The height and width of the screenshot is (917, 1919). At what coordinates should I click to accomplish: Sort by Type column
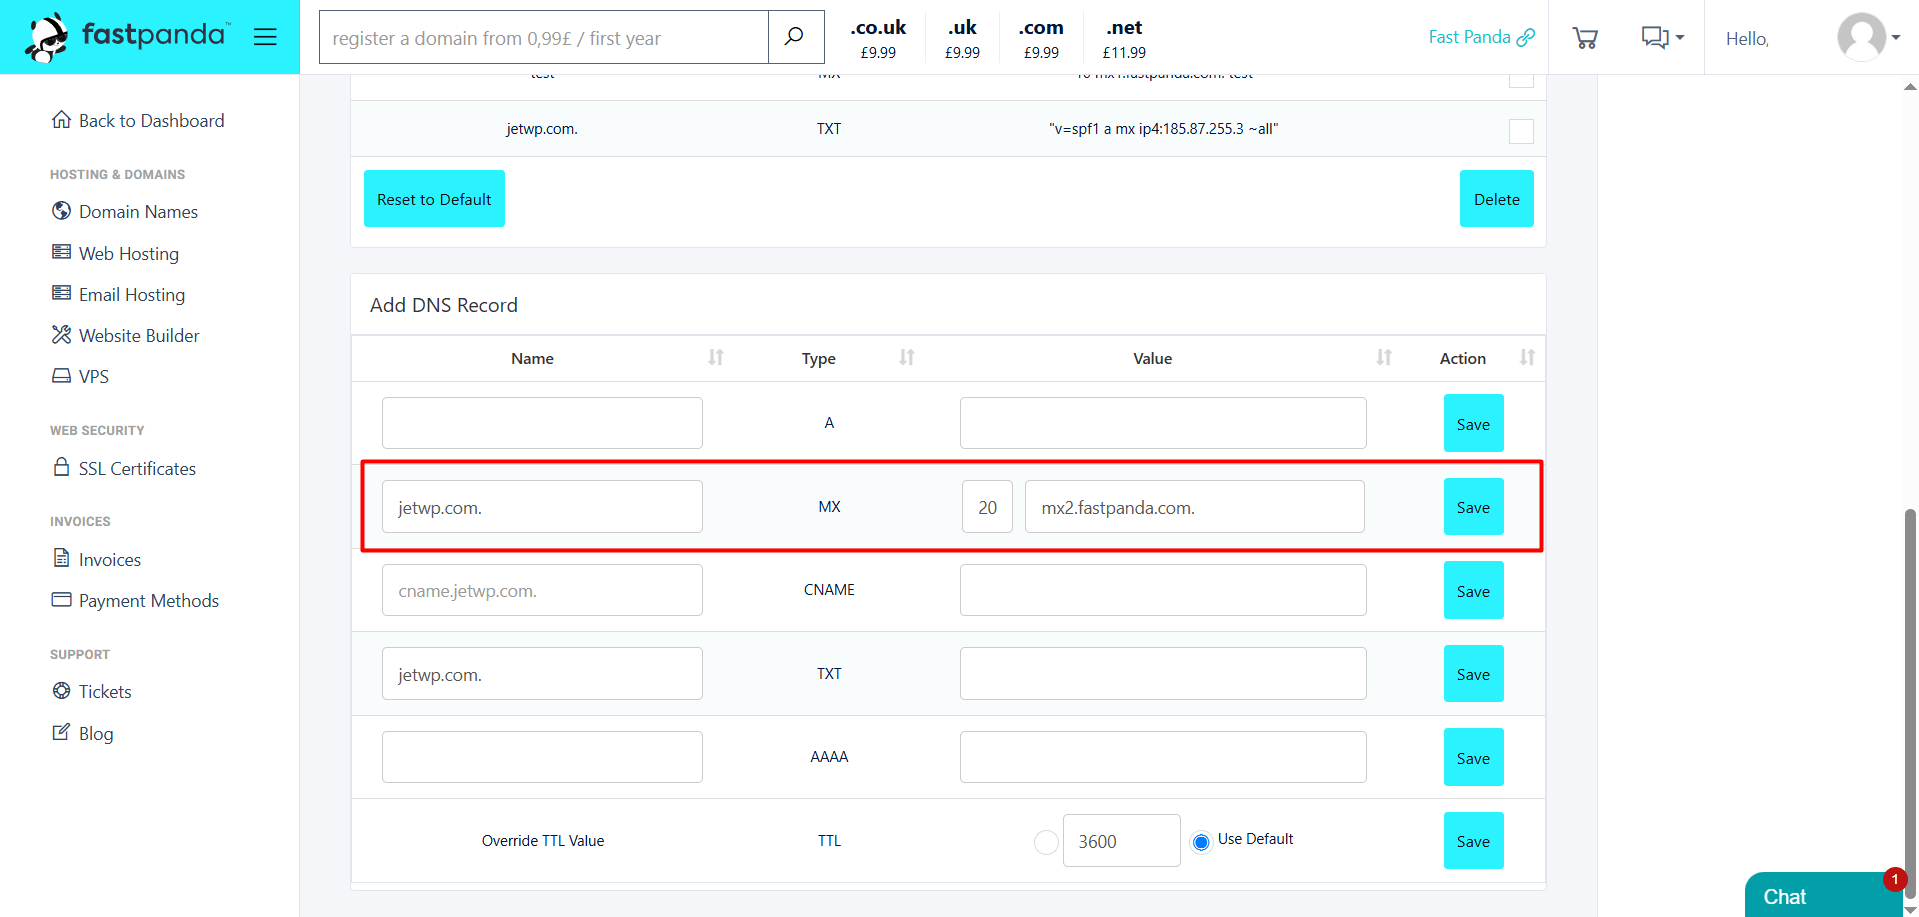click(906, 357)
